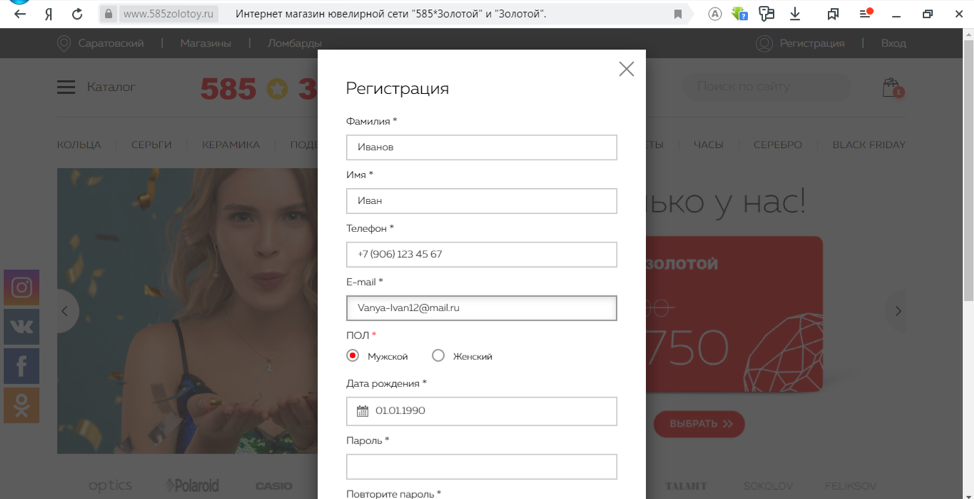Select the Женский gender radio button

click(x=438, y=356)
